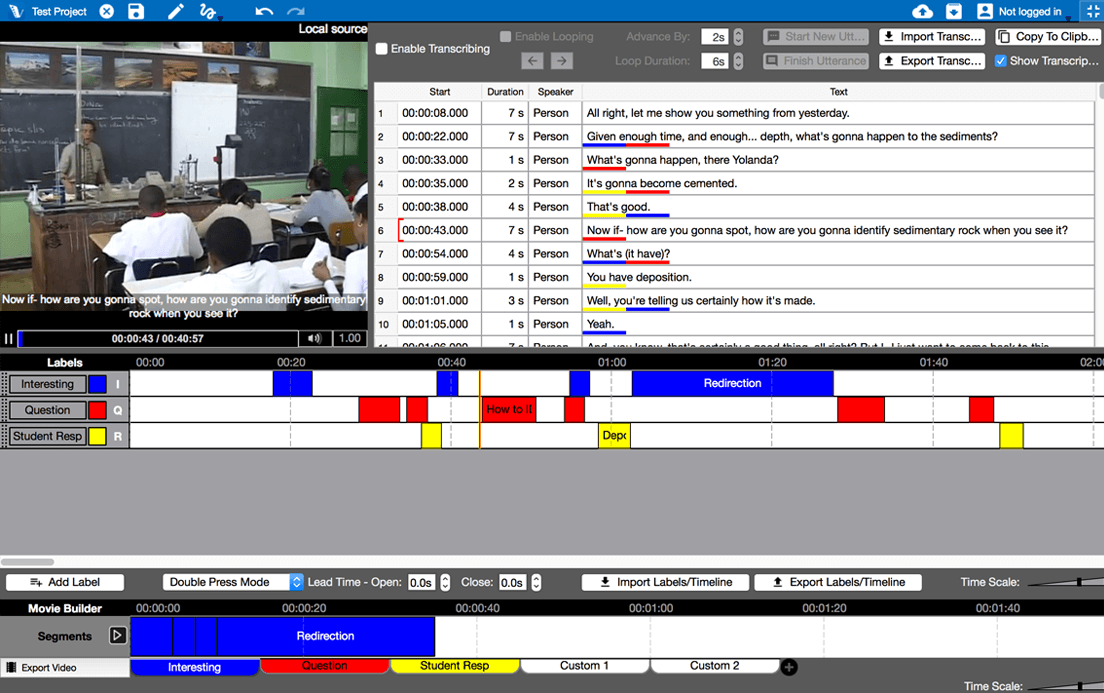Screen dimensions: 1104x693
Task: Click the Redirection segment in Interesting timeline
Action: tap(732, 383)
